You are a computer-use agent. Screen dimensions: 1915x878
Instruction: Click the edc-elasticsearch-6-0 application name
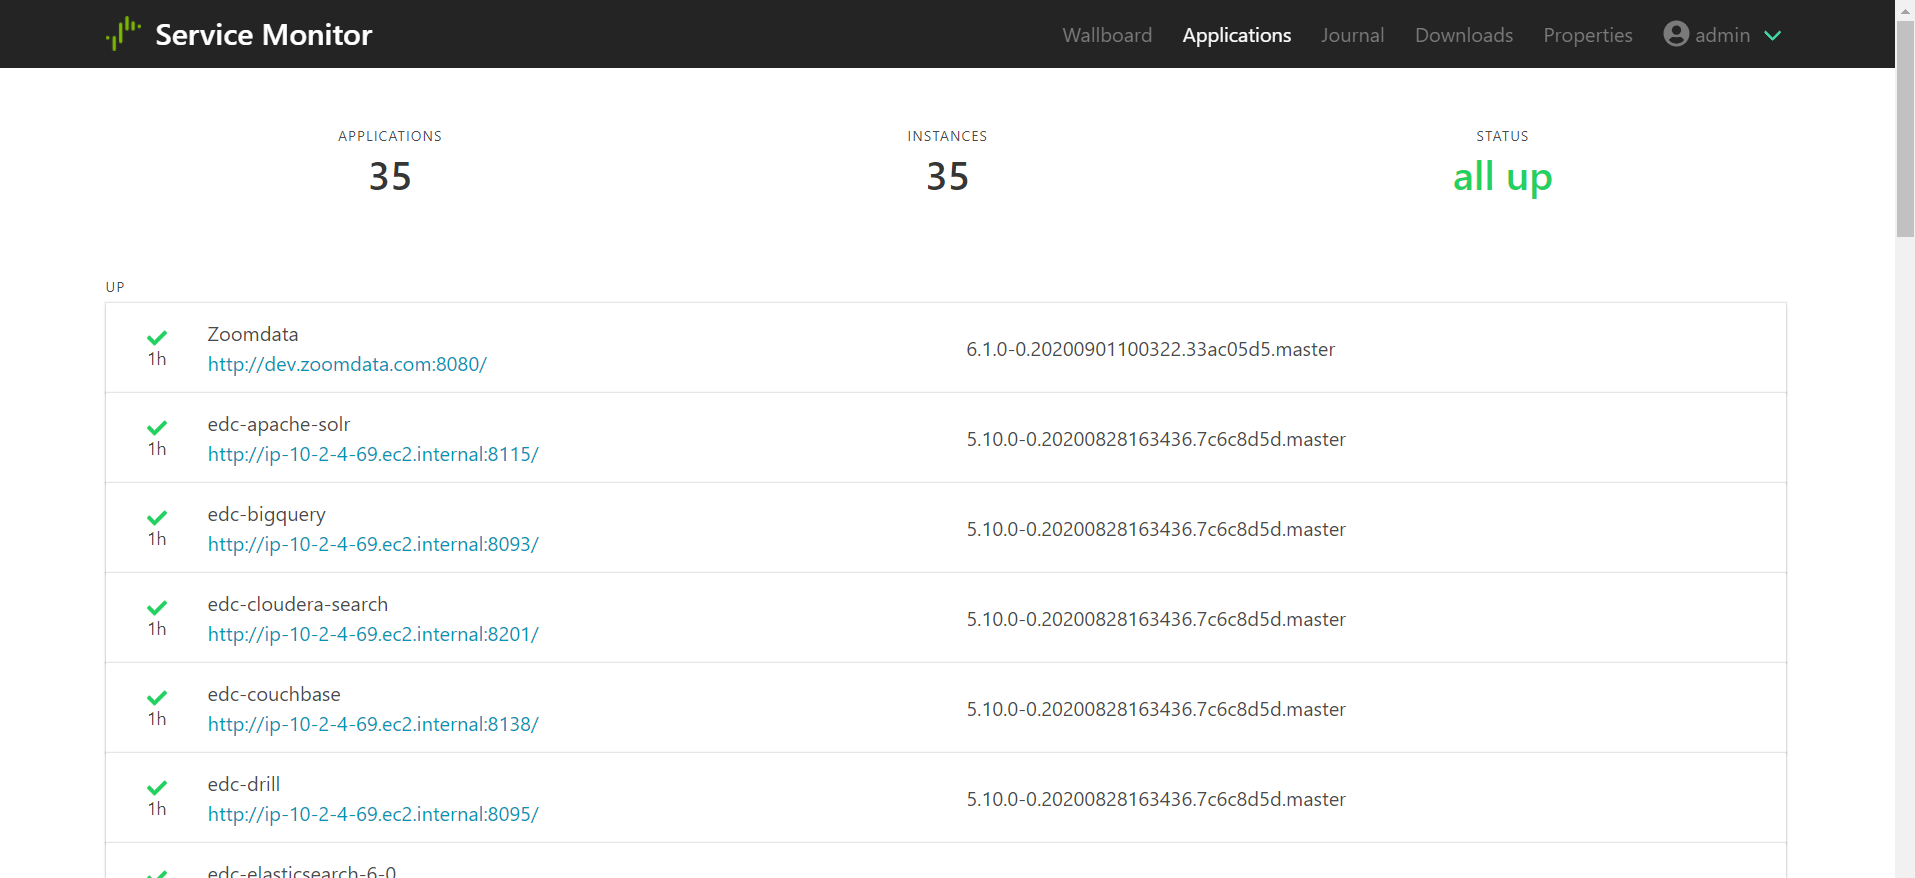point(302,871)
